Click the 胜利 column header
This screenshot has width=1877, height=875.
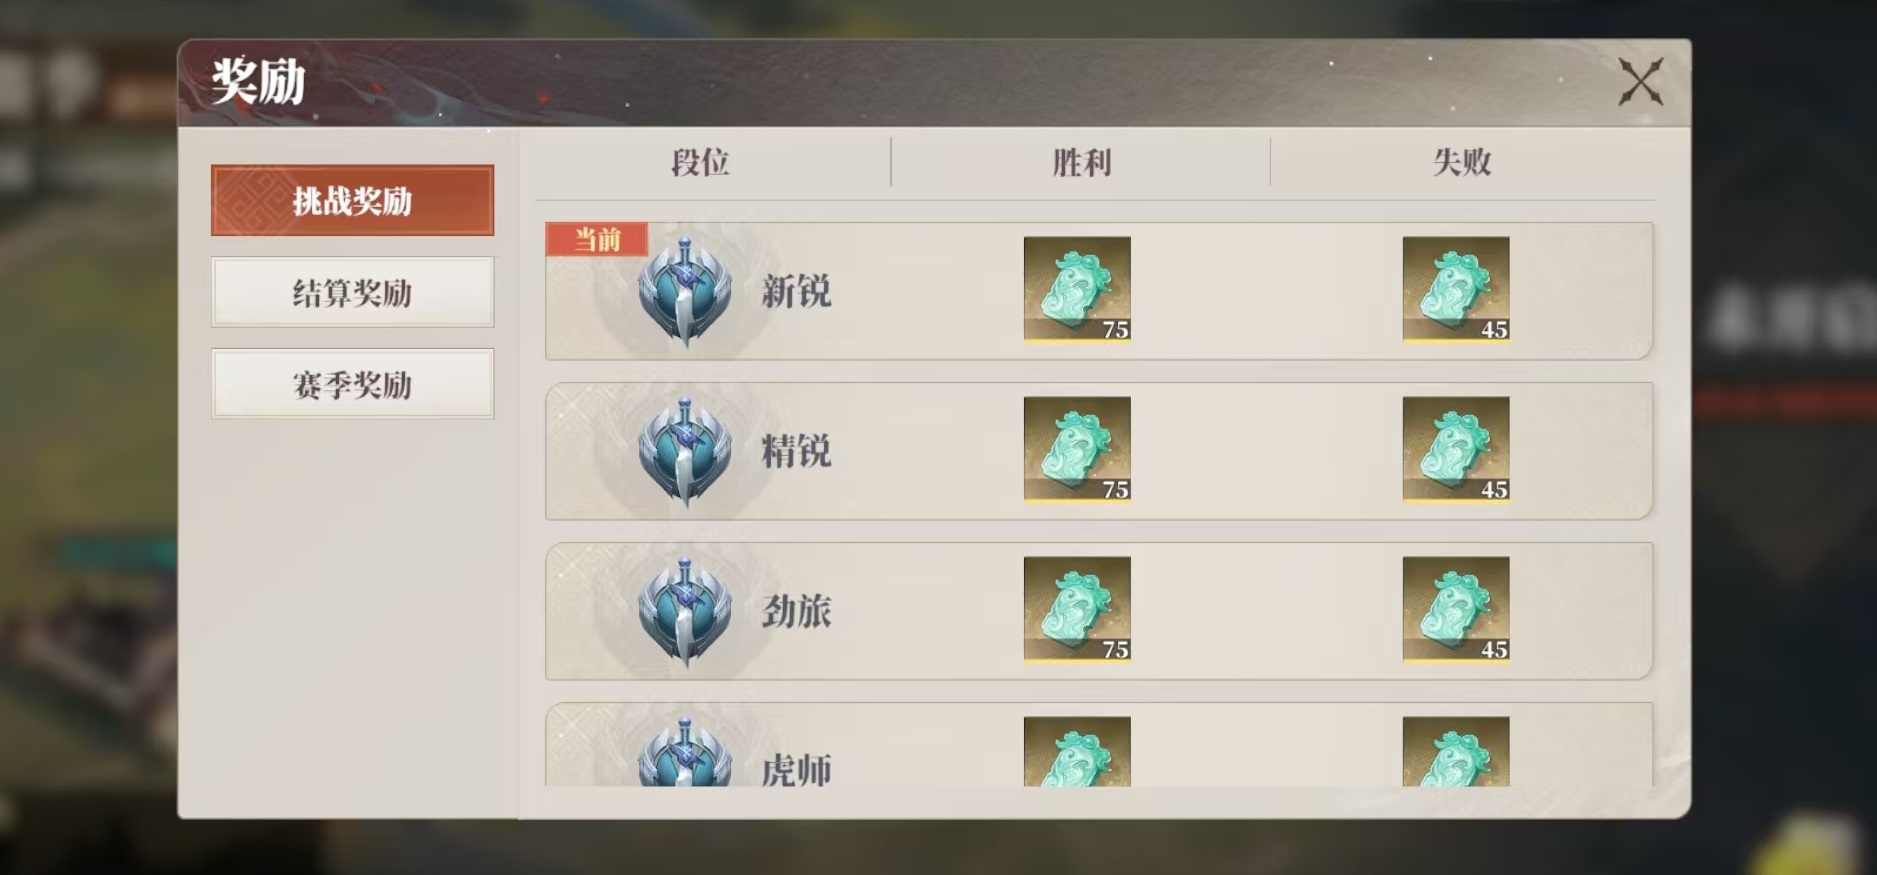(1081, 162)
